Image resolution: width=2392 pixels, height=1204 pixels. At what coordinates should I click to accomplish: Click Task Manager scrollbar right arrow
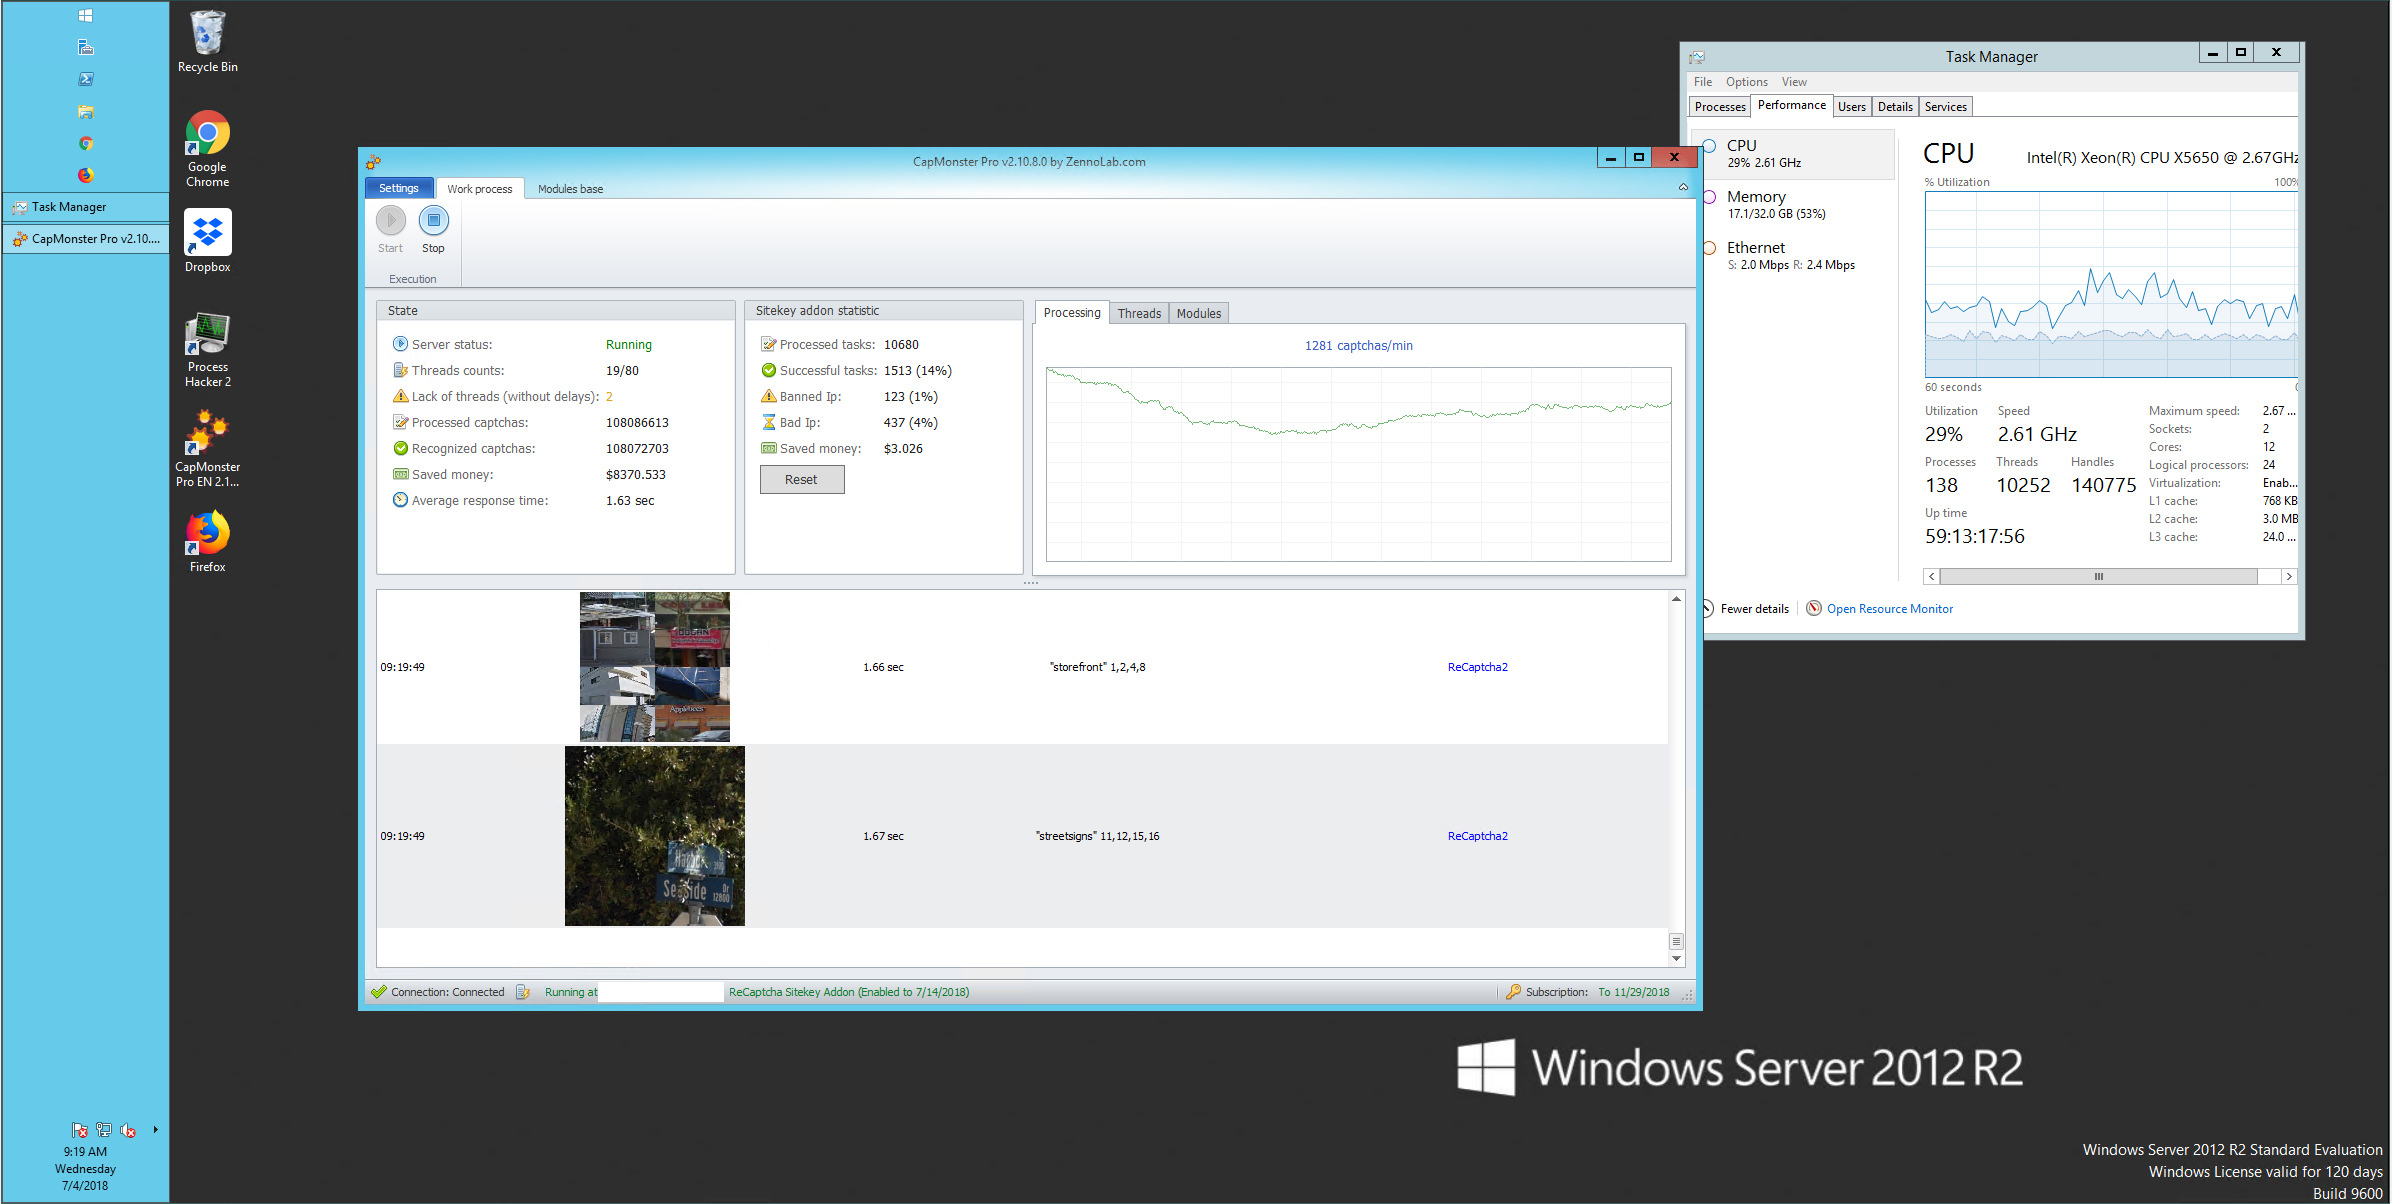coord(2289,576)
